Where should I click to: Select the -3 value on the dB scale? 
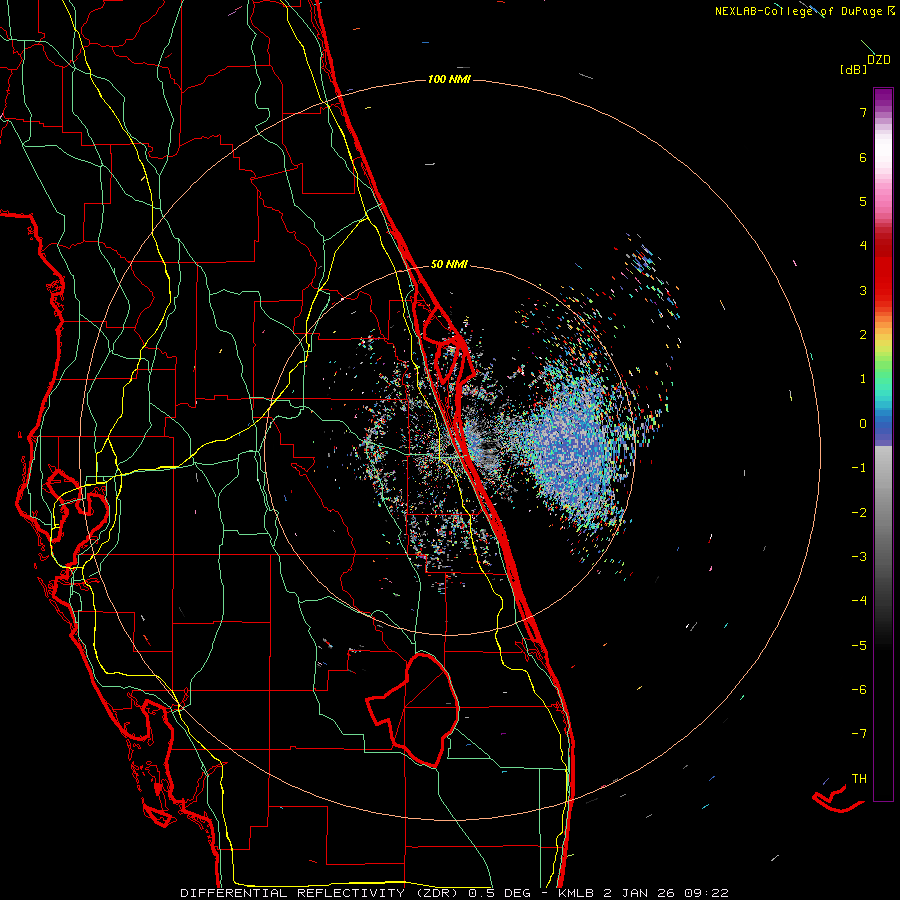tap(859, 557)
